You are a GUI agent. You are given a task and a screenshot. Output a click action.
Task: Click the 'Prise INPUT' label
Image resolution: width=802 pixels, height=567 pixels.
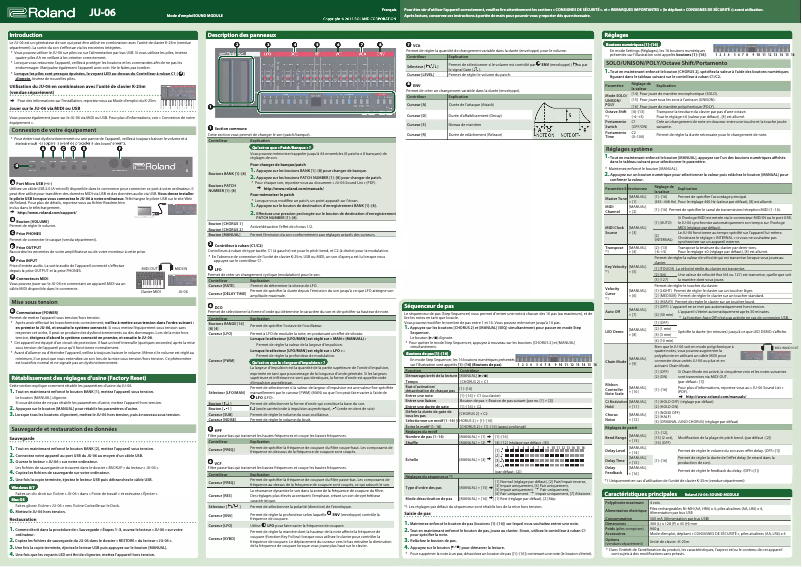pos(25,260)
